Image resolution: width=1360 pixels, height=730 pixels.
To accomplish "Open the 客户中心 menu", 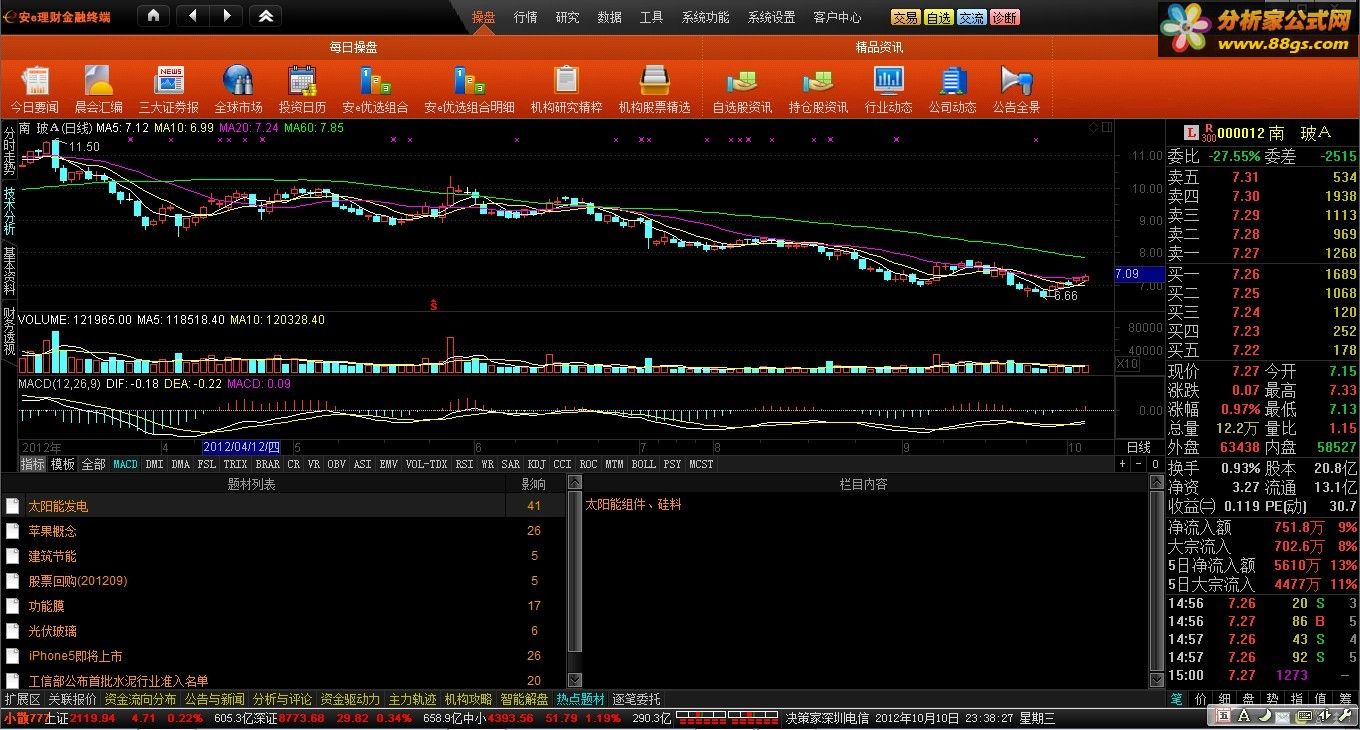I will tap(837, 17).
